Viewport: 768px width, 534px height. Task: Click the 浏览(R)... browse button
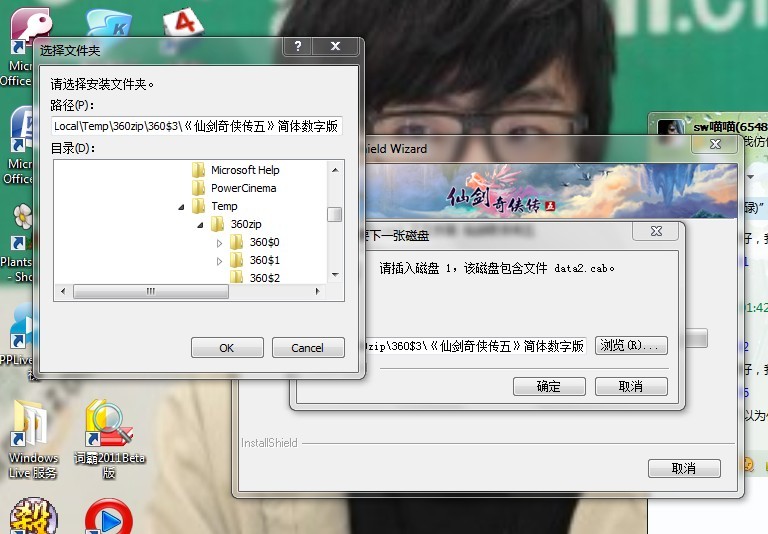click(630, 346)
